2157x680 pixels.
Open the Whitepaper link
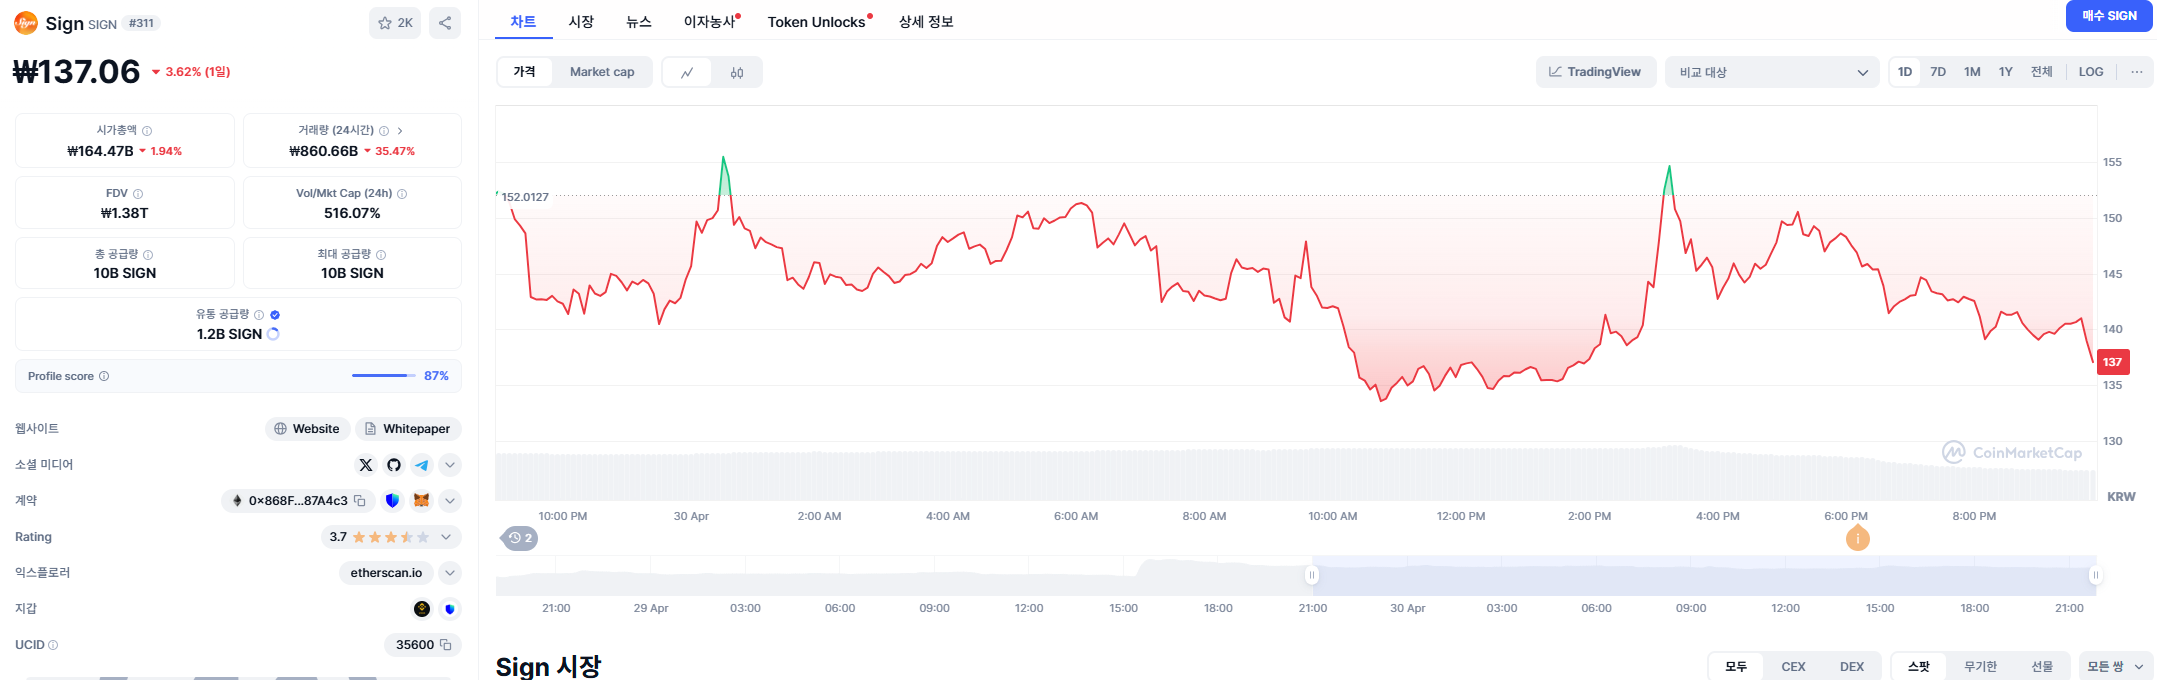coord(408,429)
